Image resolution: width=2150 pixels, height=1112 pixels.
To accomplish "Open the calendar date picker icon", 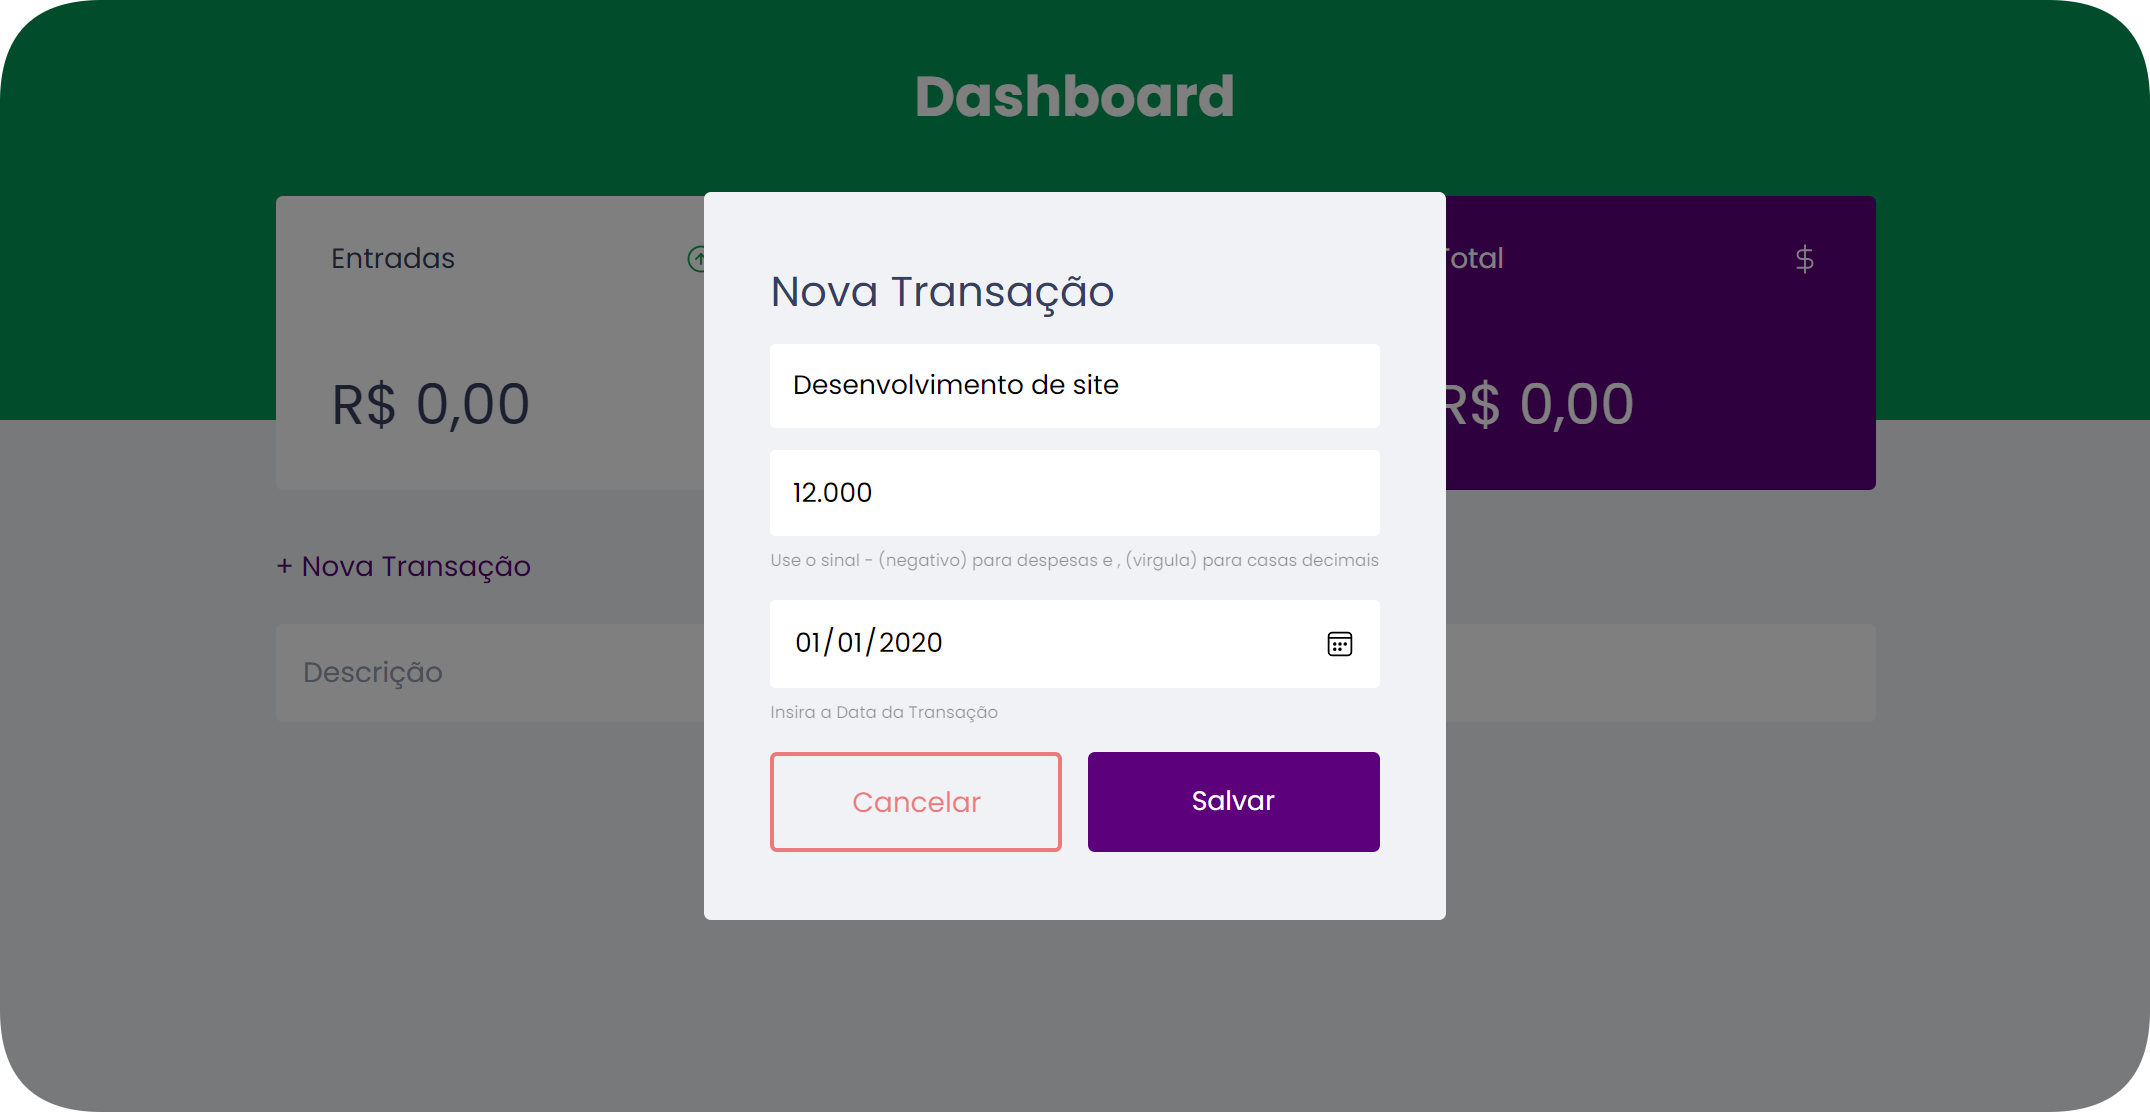I will 1340,644.
